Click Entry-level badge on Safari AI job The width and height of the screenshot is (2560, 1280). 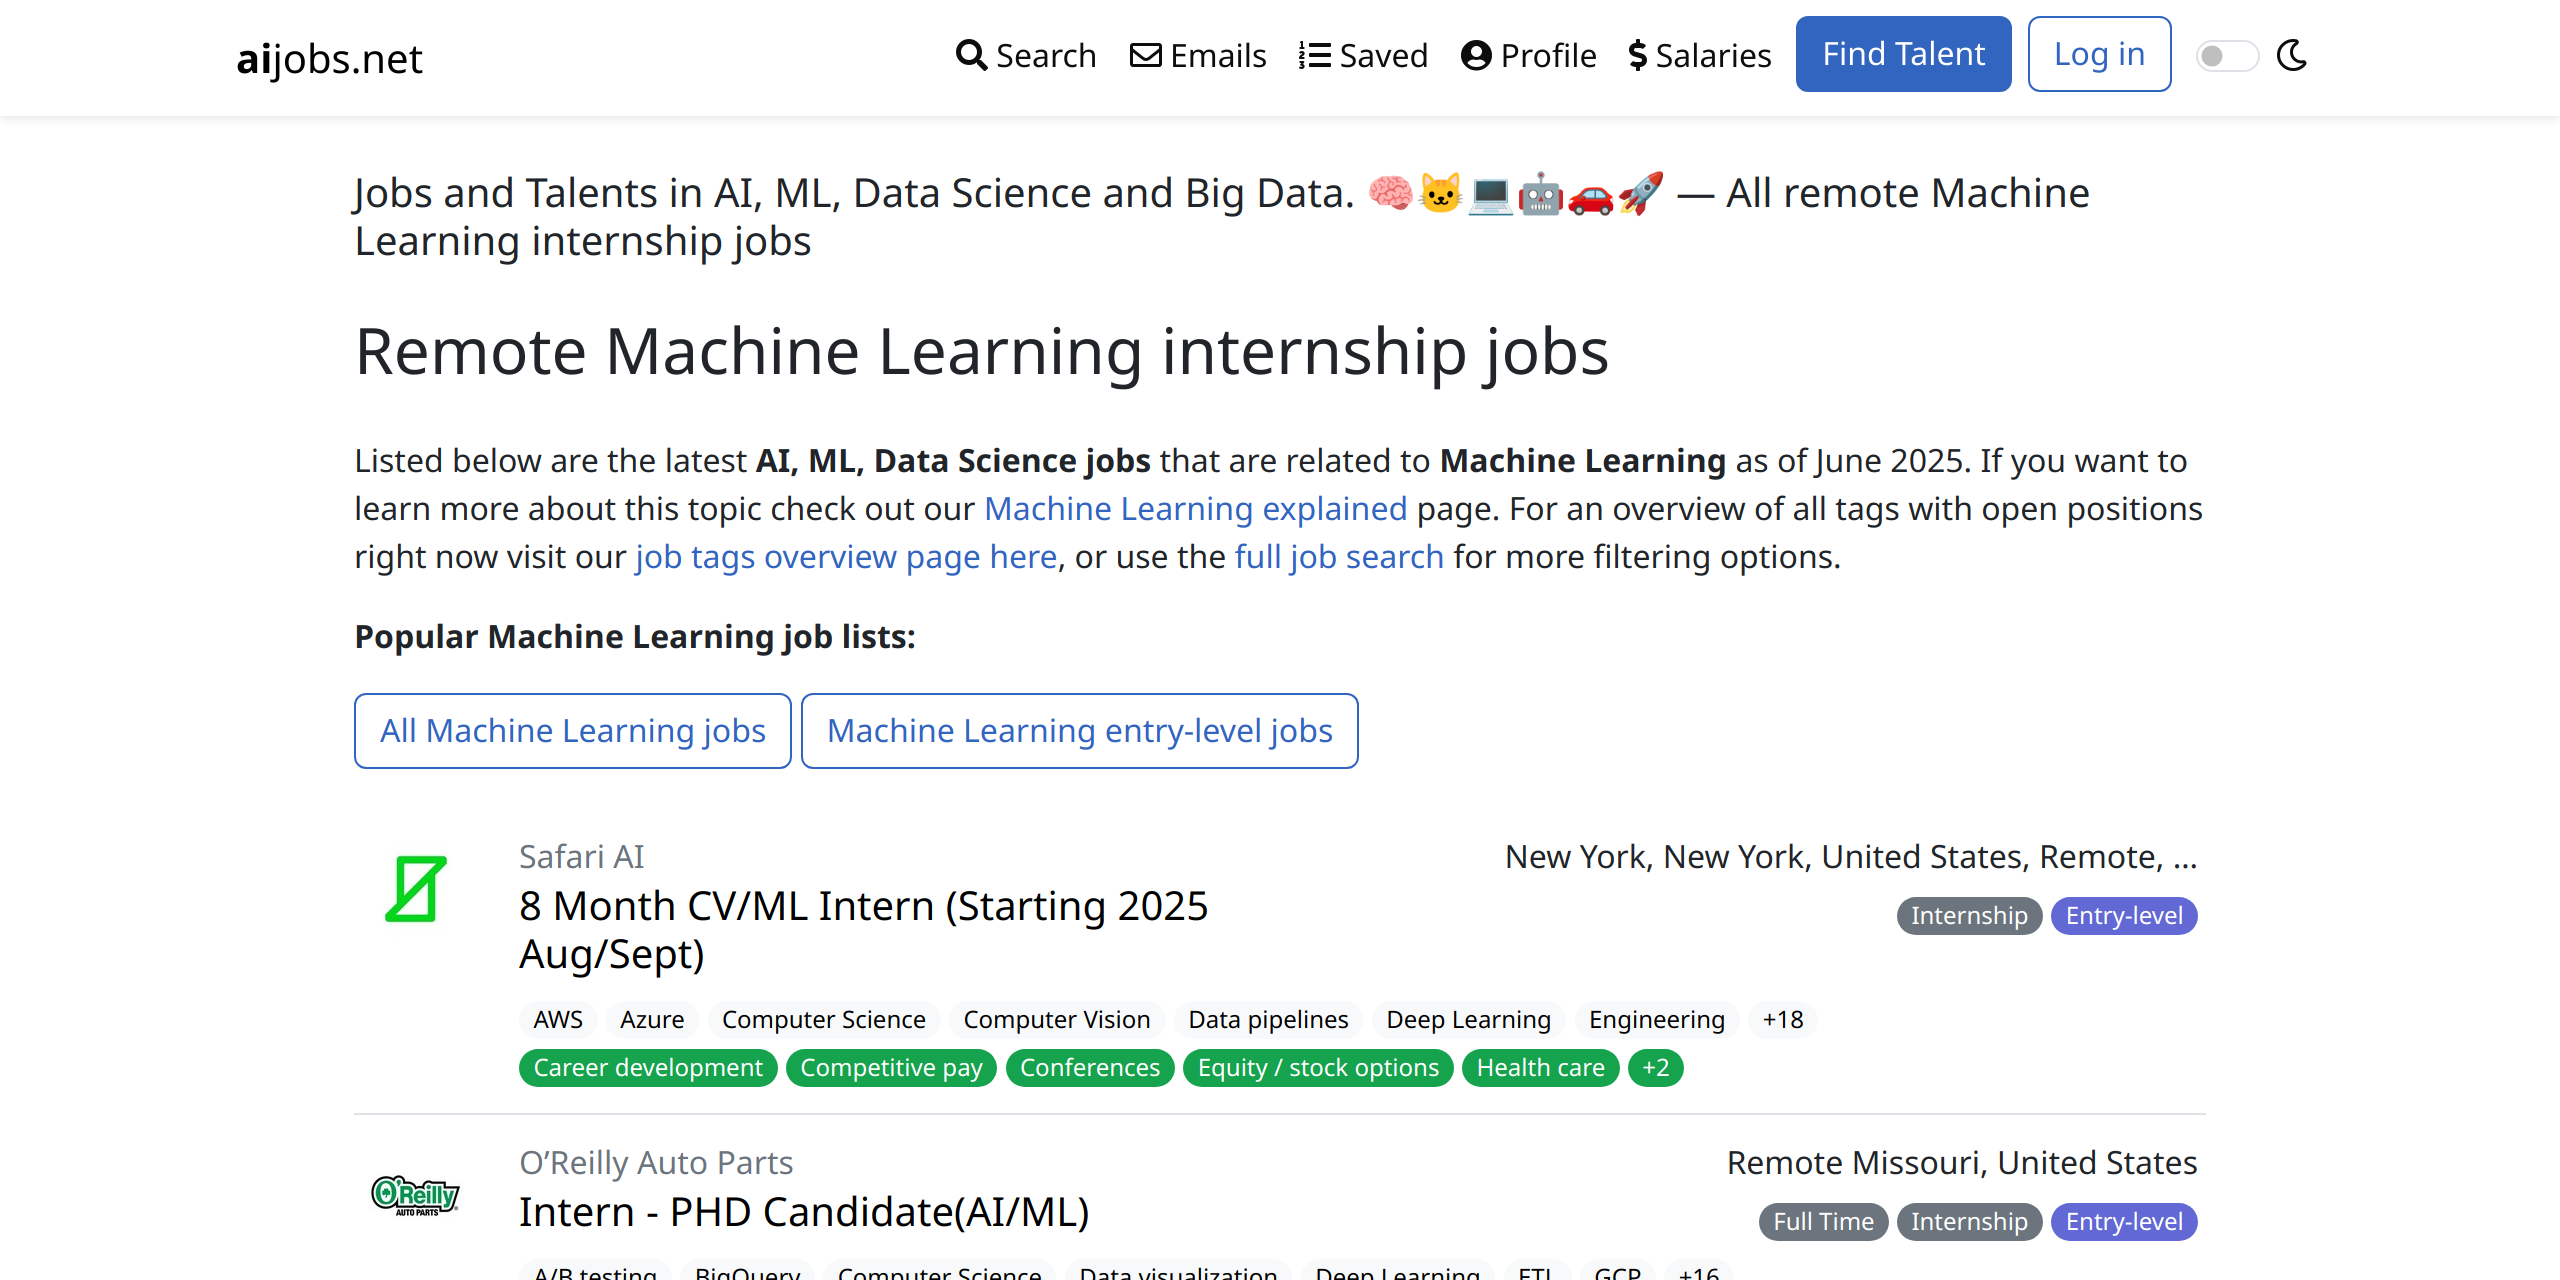[x=2124, y=916]
